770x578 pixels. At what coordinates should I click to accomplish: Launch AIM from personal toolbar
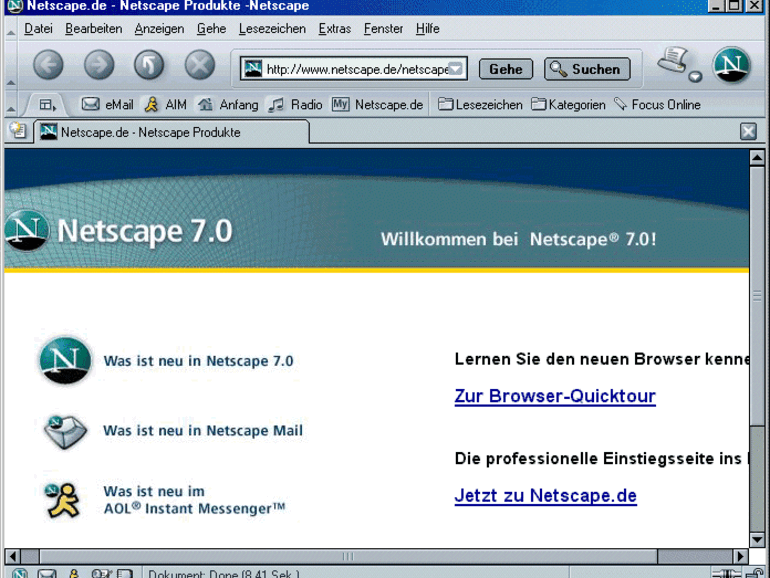click(x=165, y=104)
